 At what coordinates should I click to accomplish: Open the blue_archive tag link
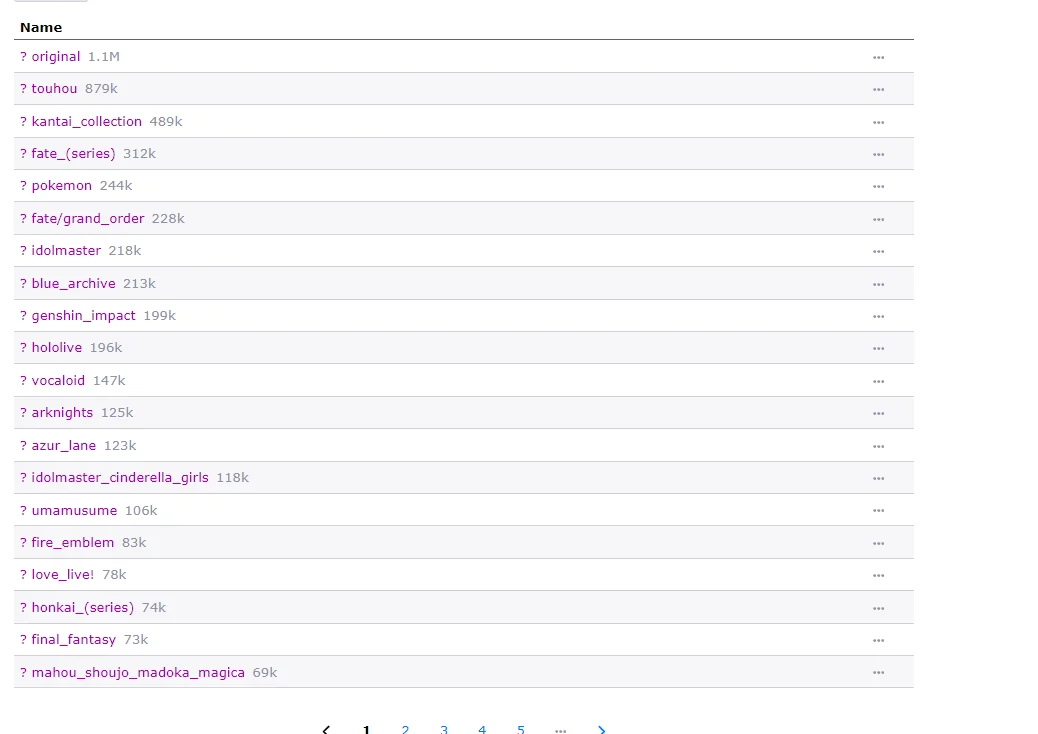point(73,283)
